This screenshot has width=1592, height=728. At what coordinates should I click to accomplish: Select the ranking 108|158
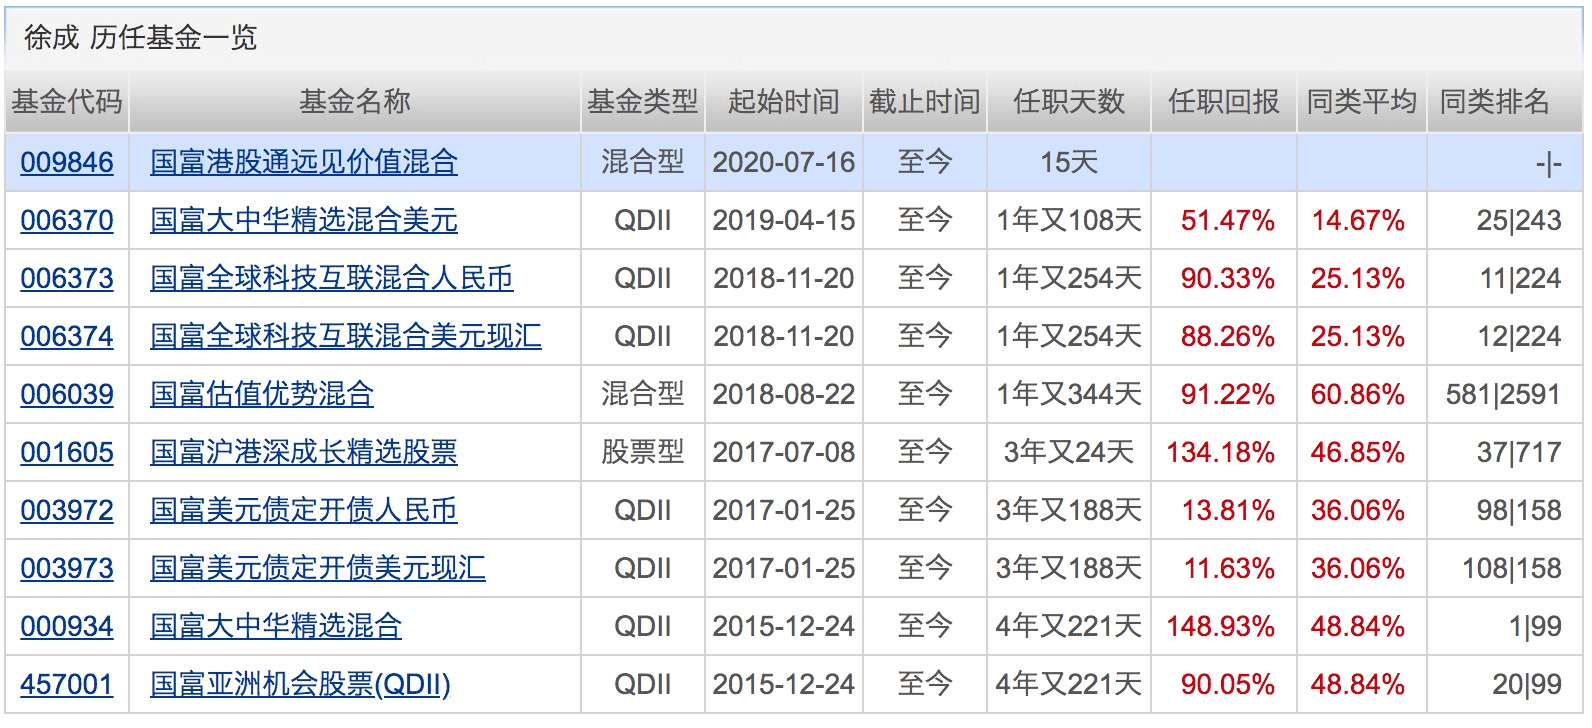1512,568
